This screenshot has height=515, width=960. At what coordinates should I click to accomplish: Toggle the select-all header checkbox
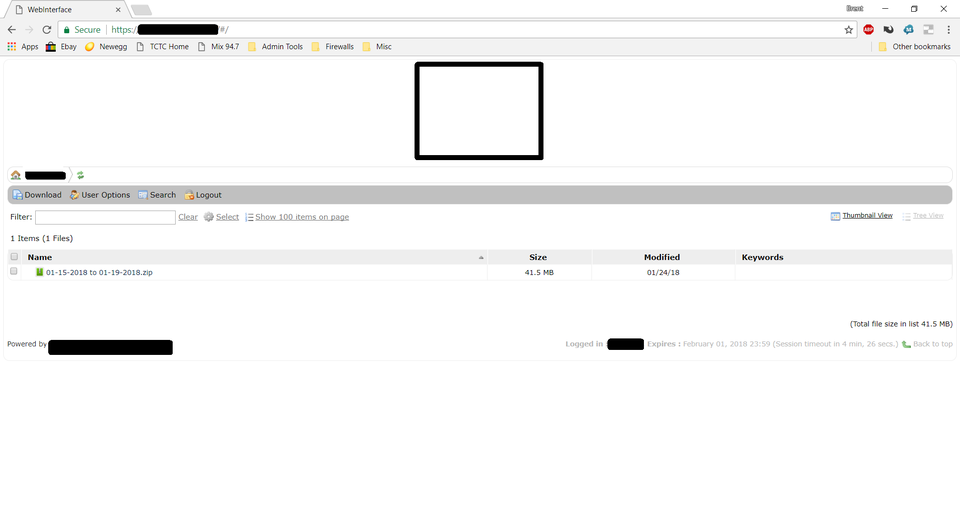click(14, 257)
